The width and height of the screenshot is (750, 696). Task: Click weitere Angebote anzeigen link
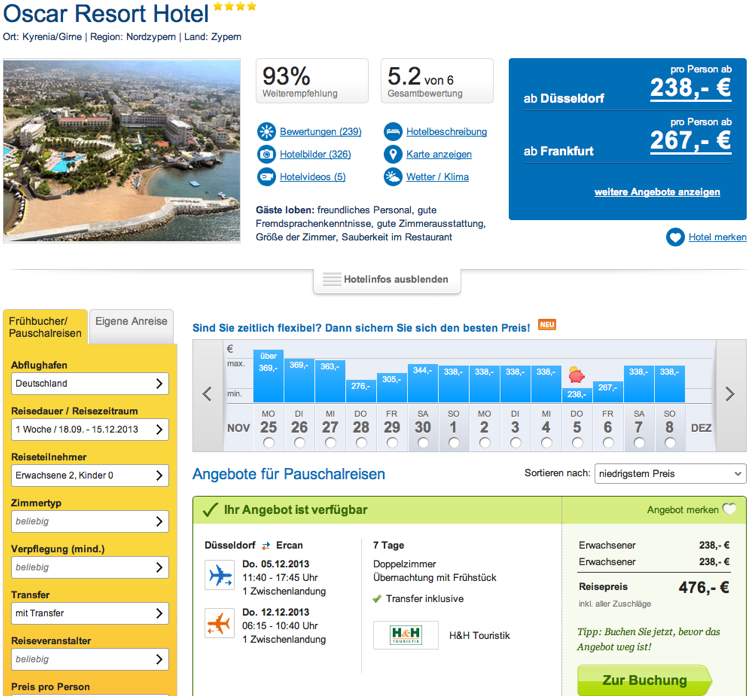pos(657,192)
